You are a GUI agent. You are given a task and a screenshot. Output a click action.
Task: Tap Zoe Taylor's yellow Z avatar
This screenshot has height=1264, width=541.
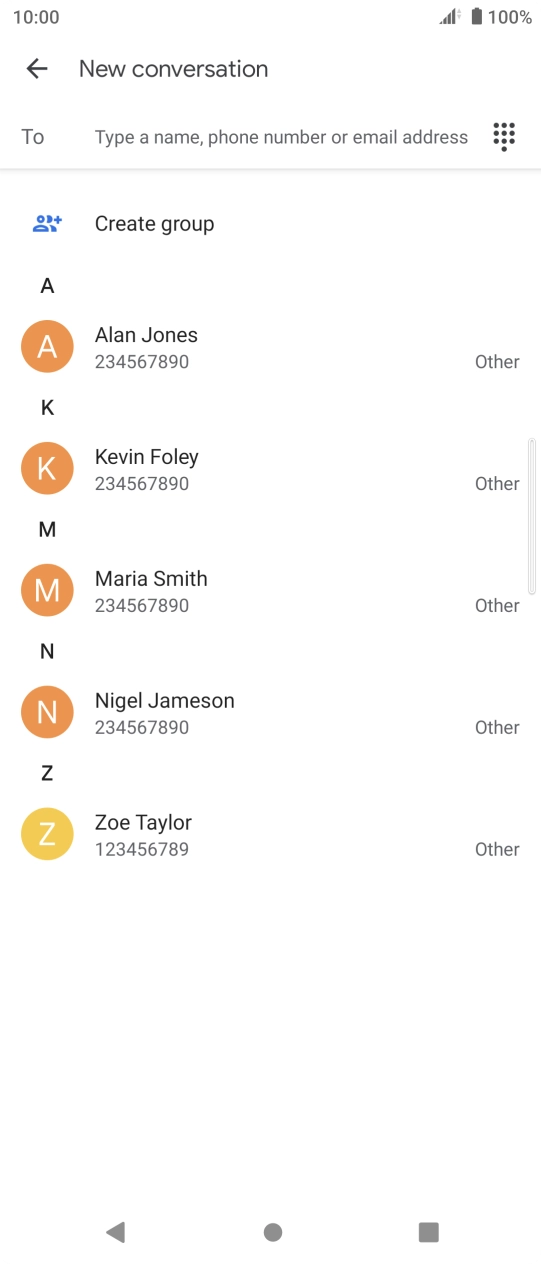47,835
